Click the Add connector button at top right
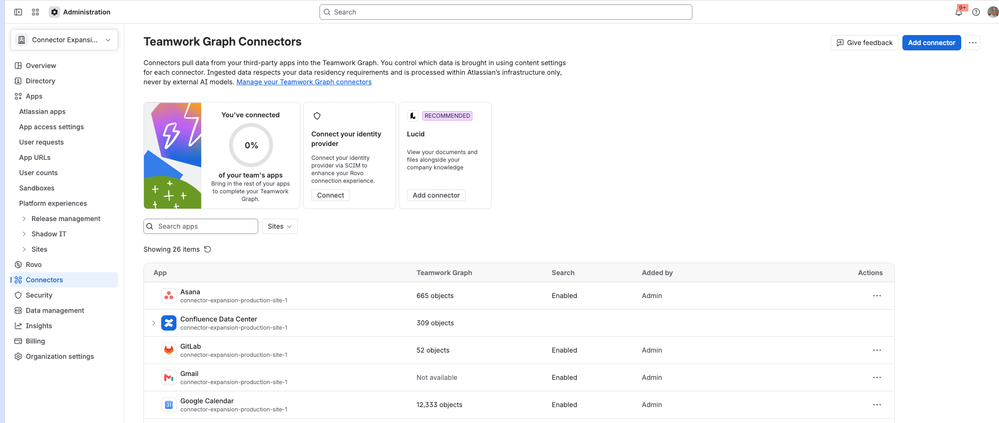 coord(931,43)
